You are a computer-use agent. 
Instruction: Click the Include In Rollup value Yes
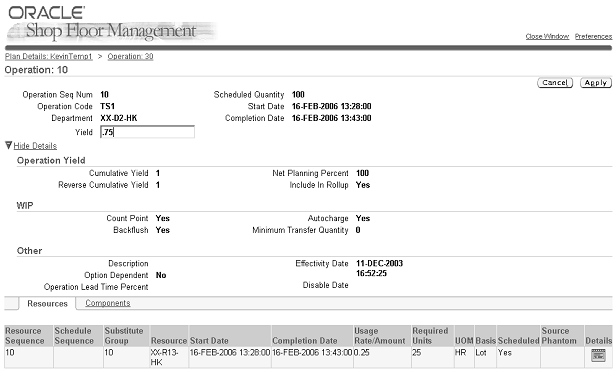pyautogui.click(x=363, y=185)
